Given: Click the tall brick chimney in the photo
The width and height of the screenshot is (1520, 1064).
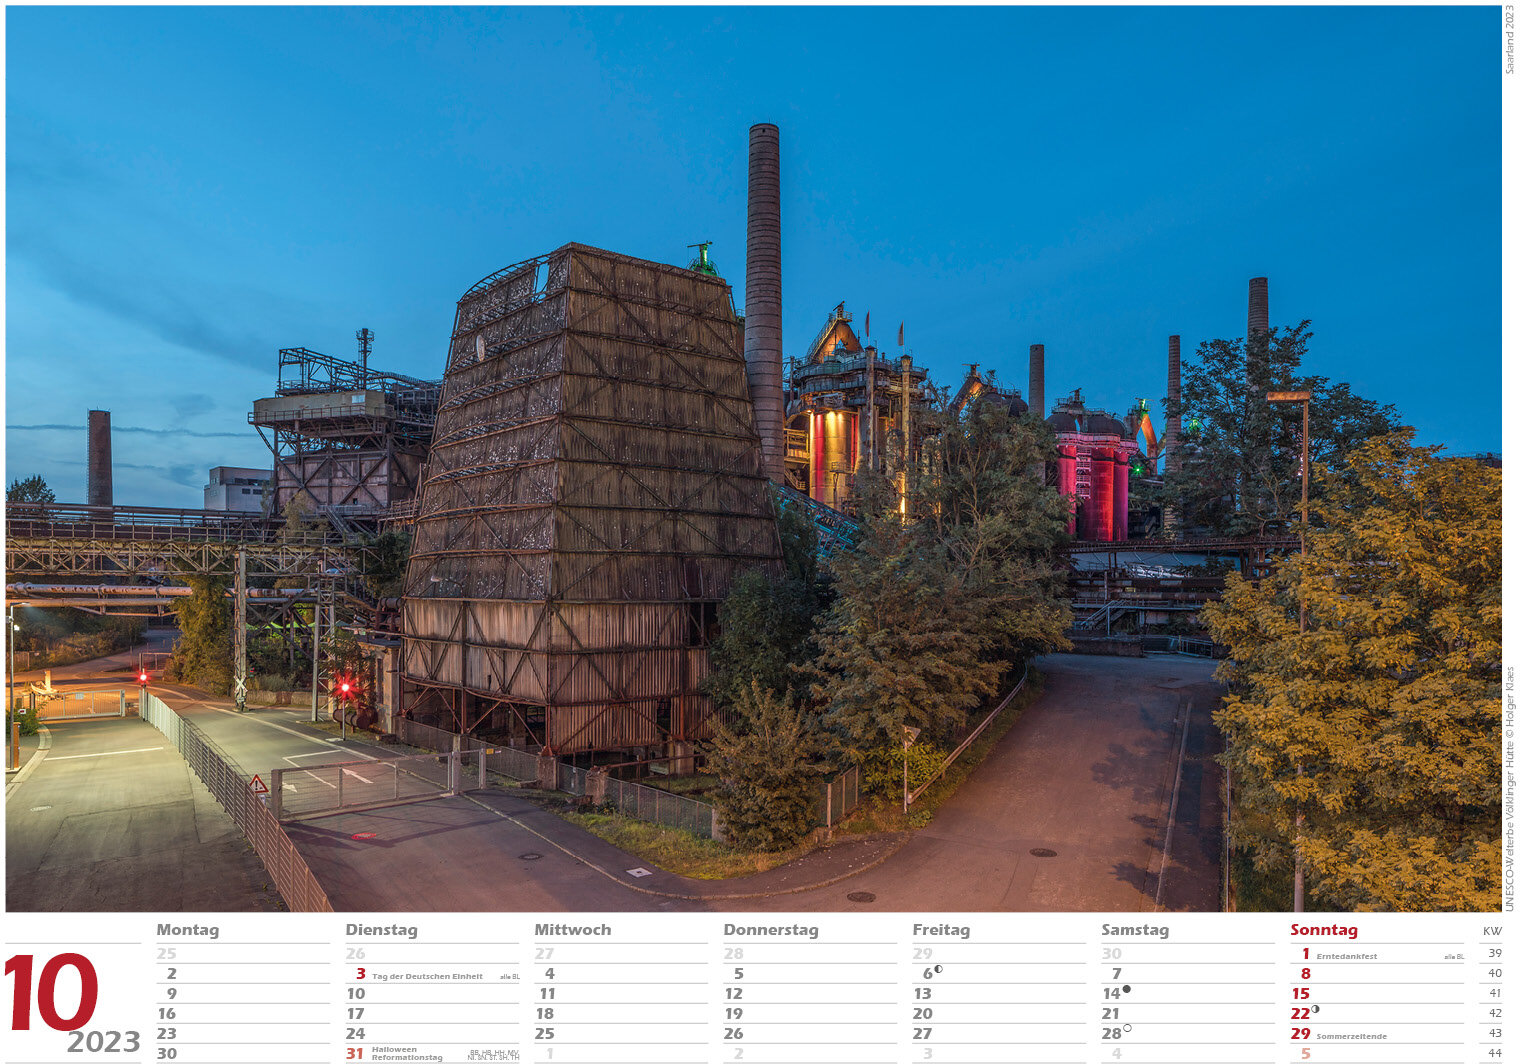Looking at the screenshot, I should click(764, 290).
